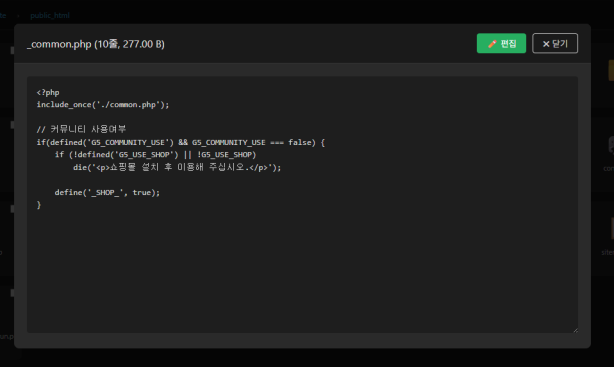The image size is (614, 367).
Task: Click the die() message line
Action: [177, 167]
